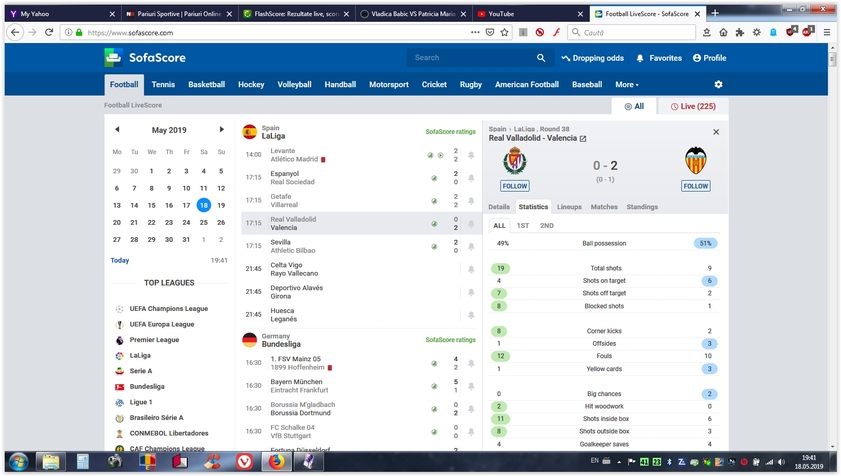
Task: Show 1ST half statistics
Action: (523, 225)
